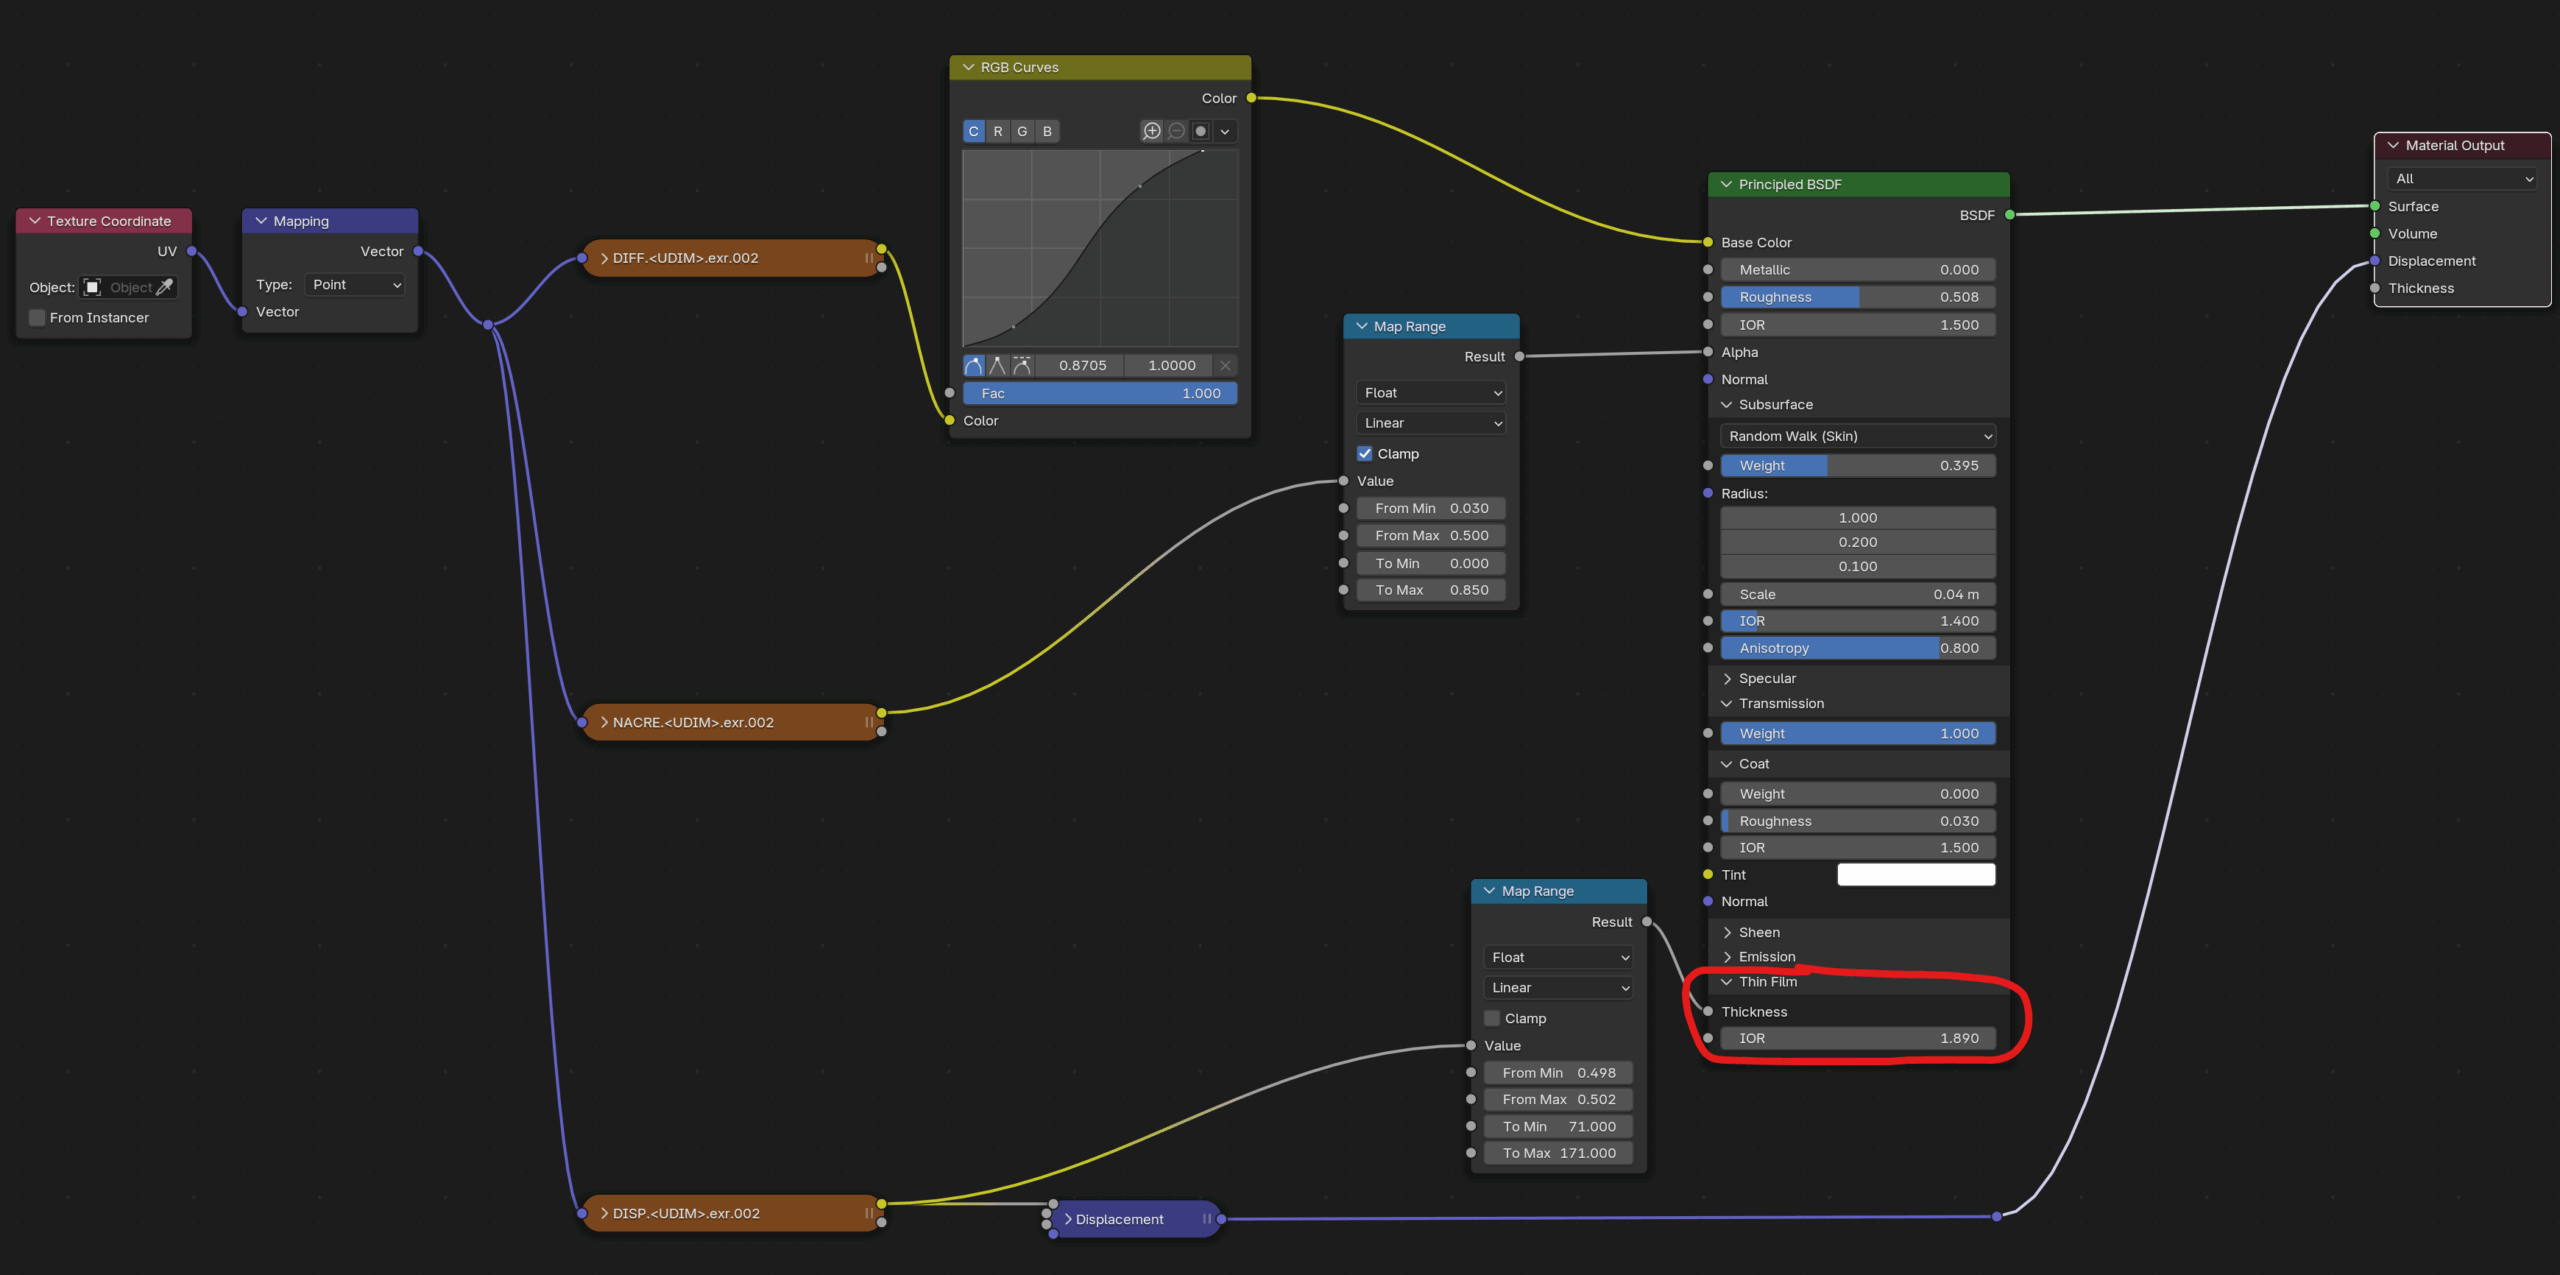Click the Coat Tint white color swatch
The image size is (2560, 1275).
coord(1915,874)
